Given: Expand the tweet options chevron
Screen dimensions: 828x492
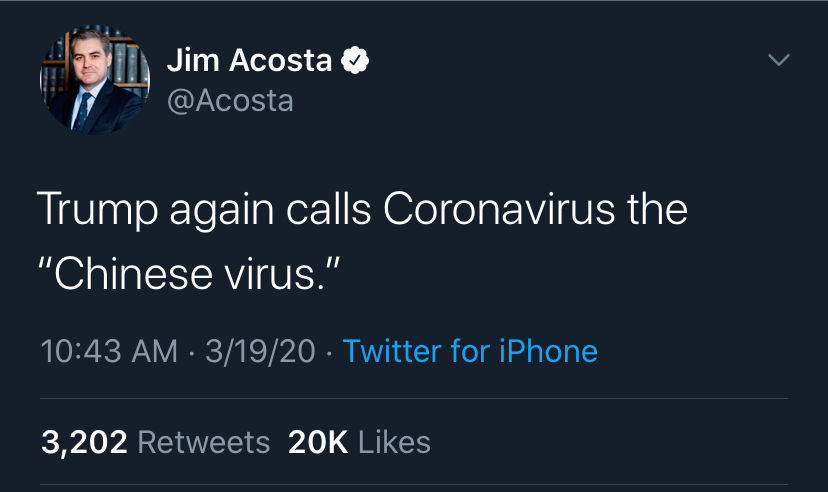Looking at the screenshot, I should [779, 60].
